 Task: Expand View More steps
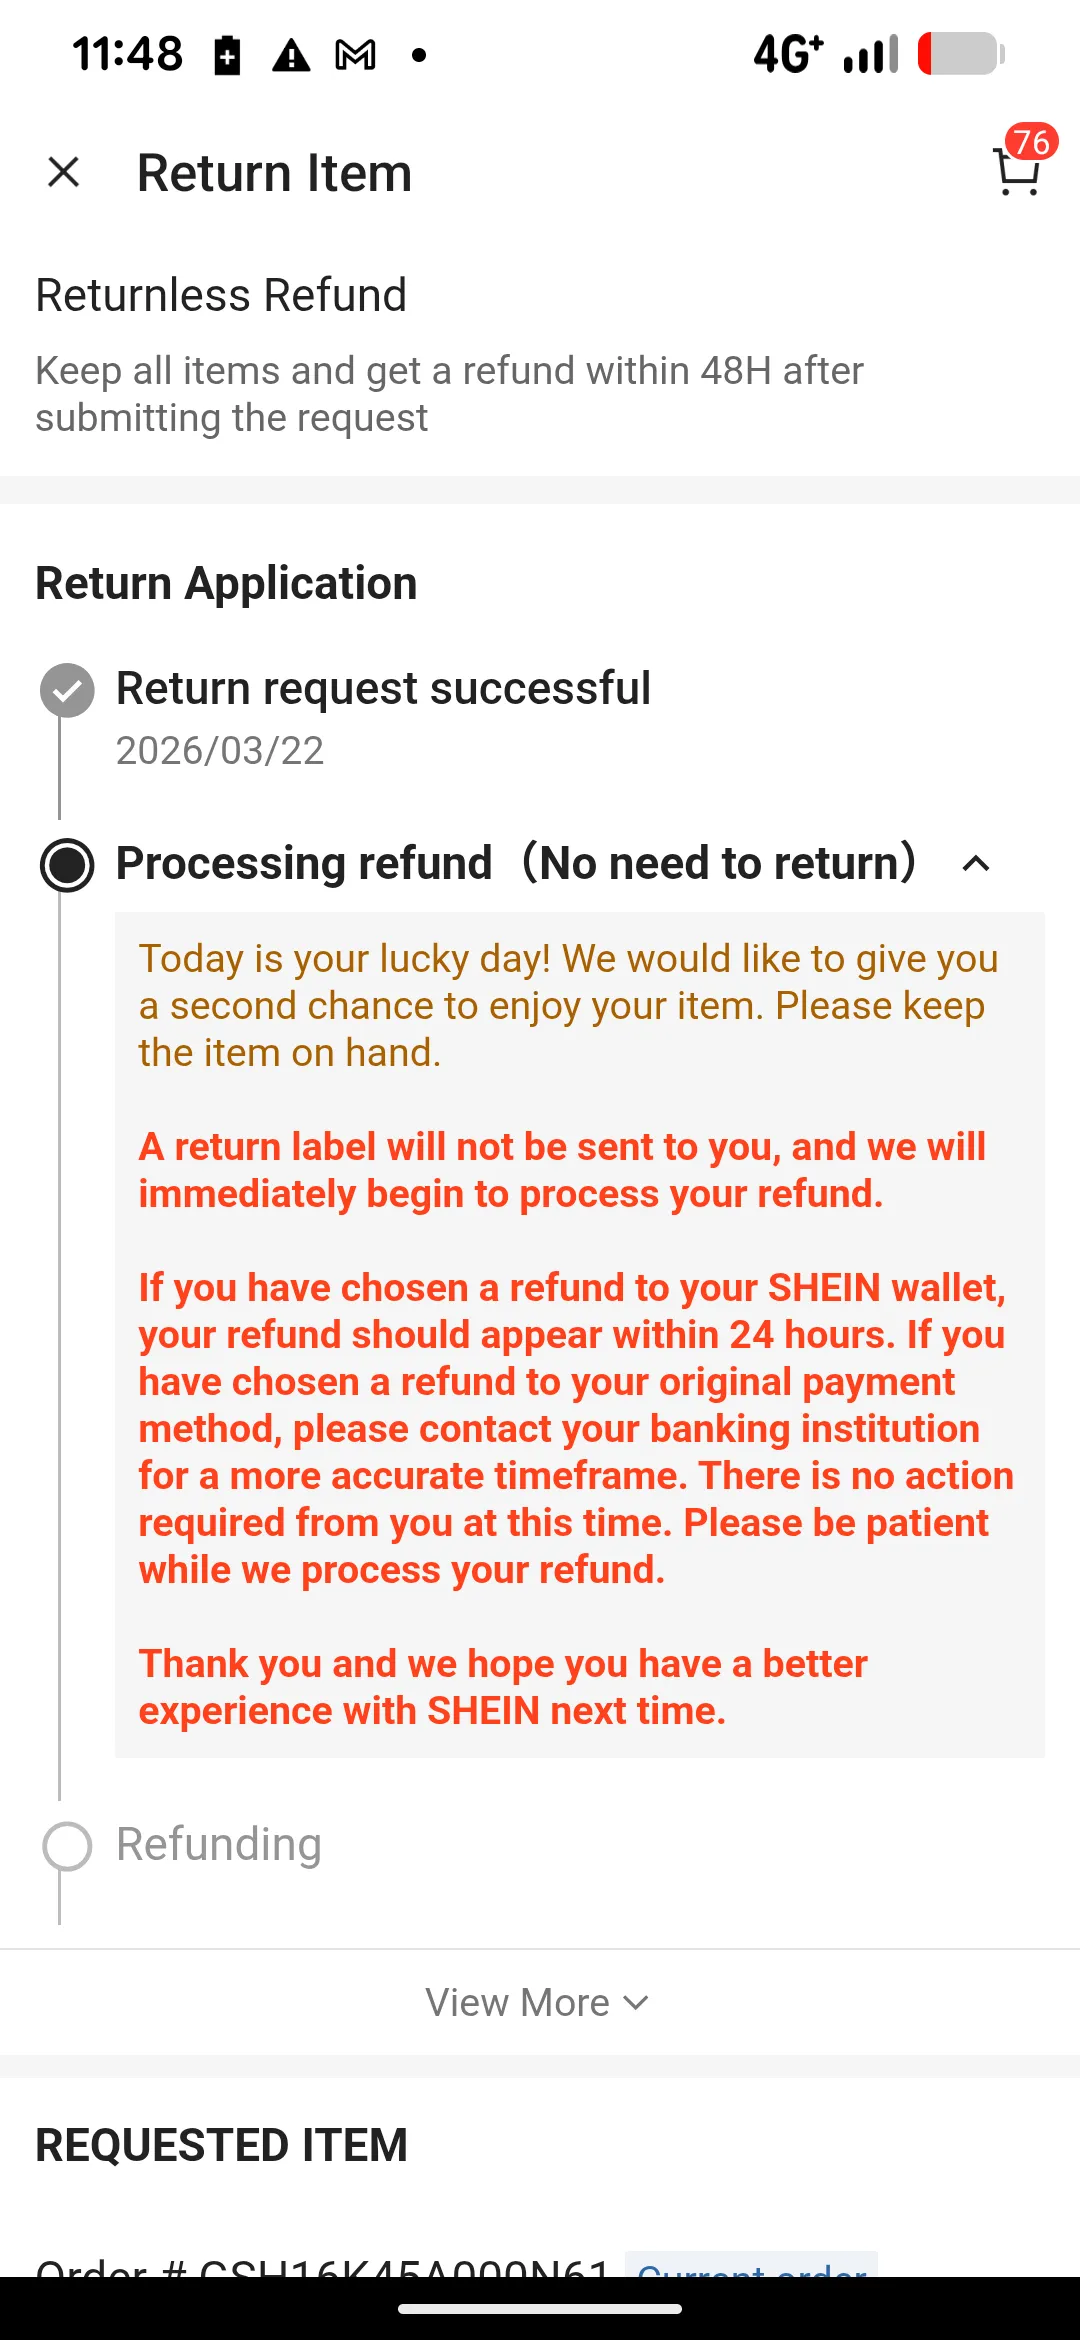coord(538,2002)
